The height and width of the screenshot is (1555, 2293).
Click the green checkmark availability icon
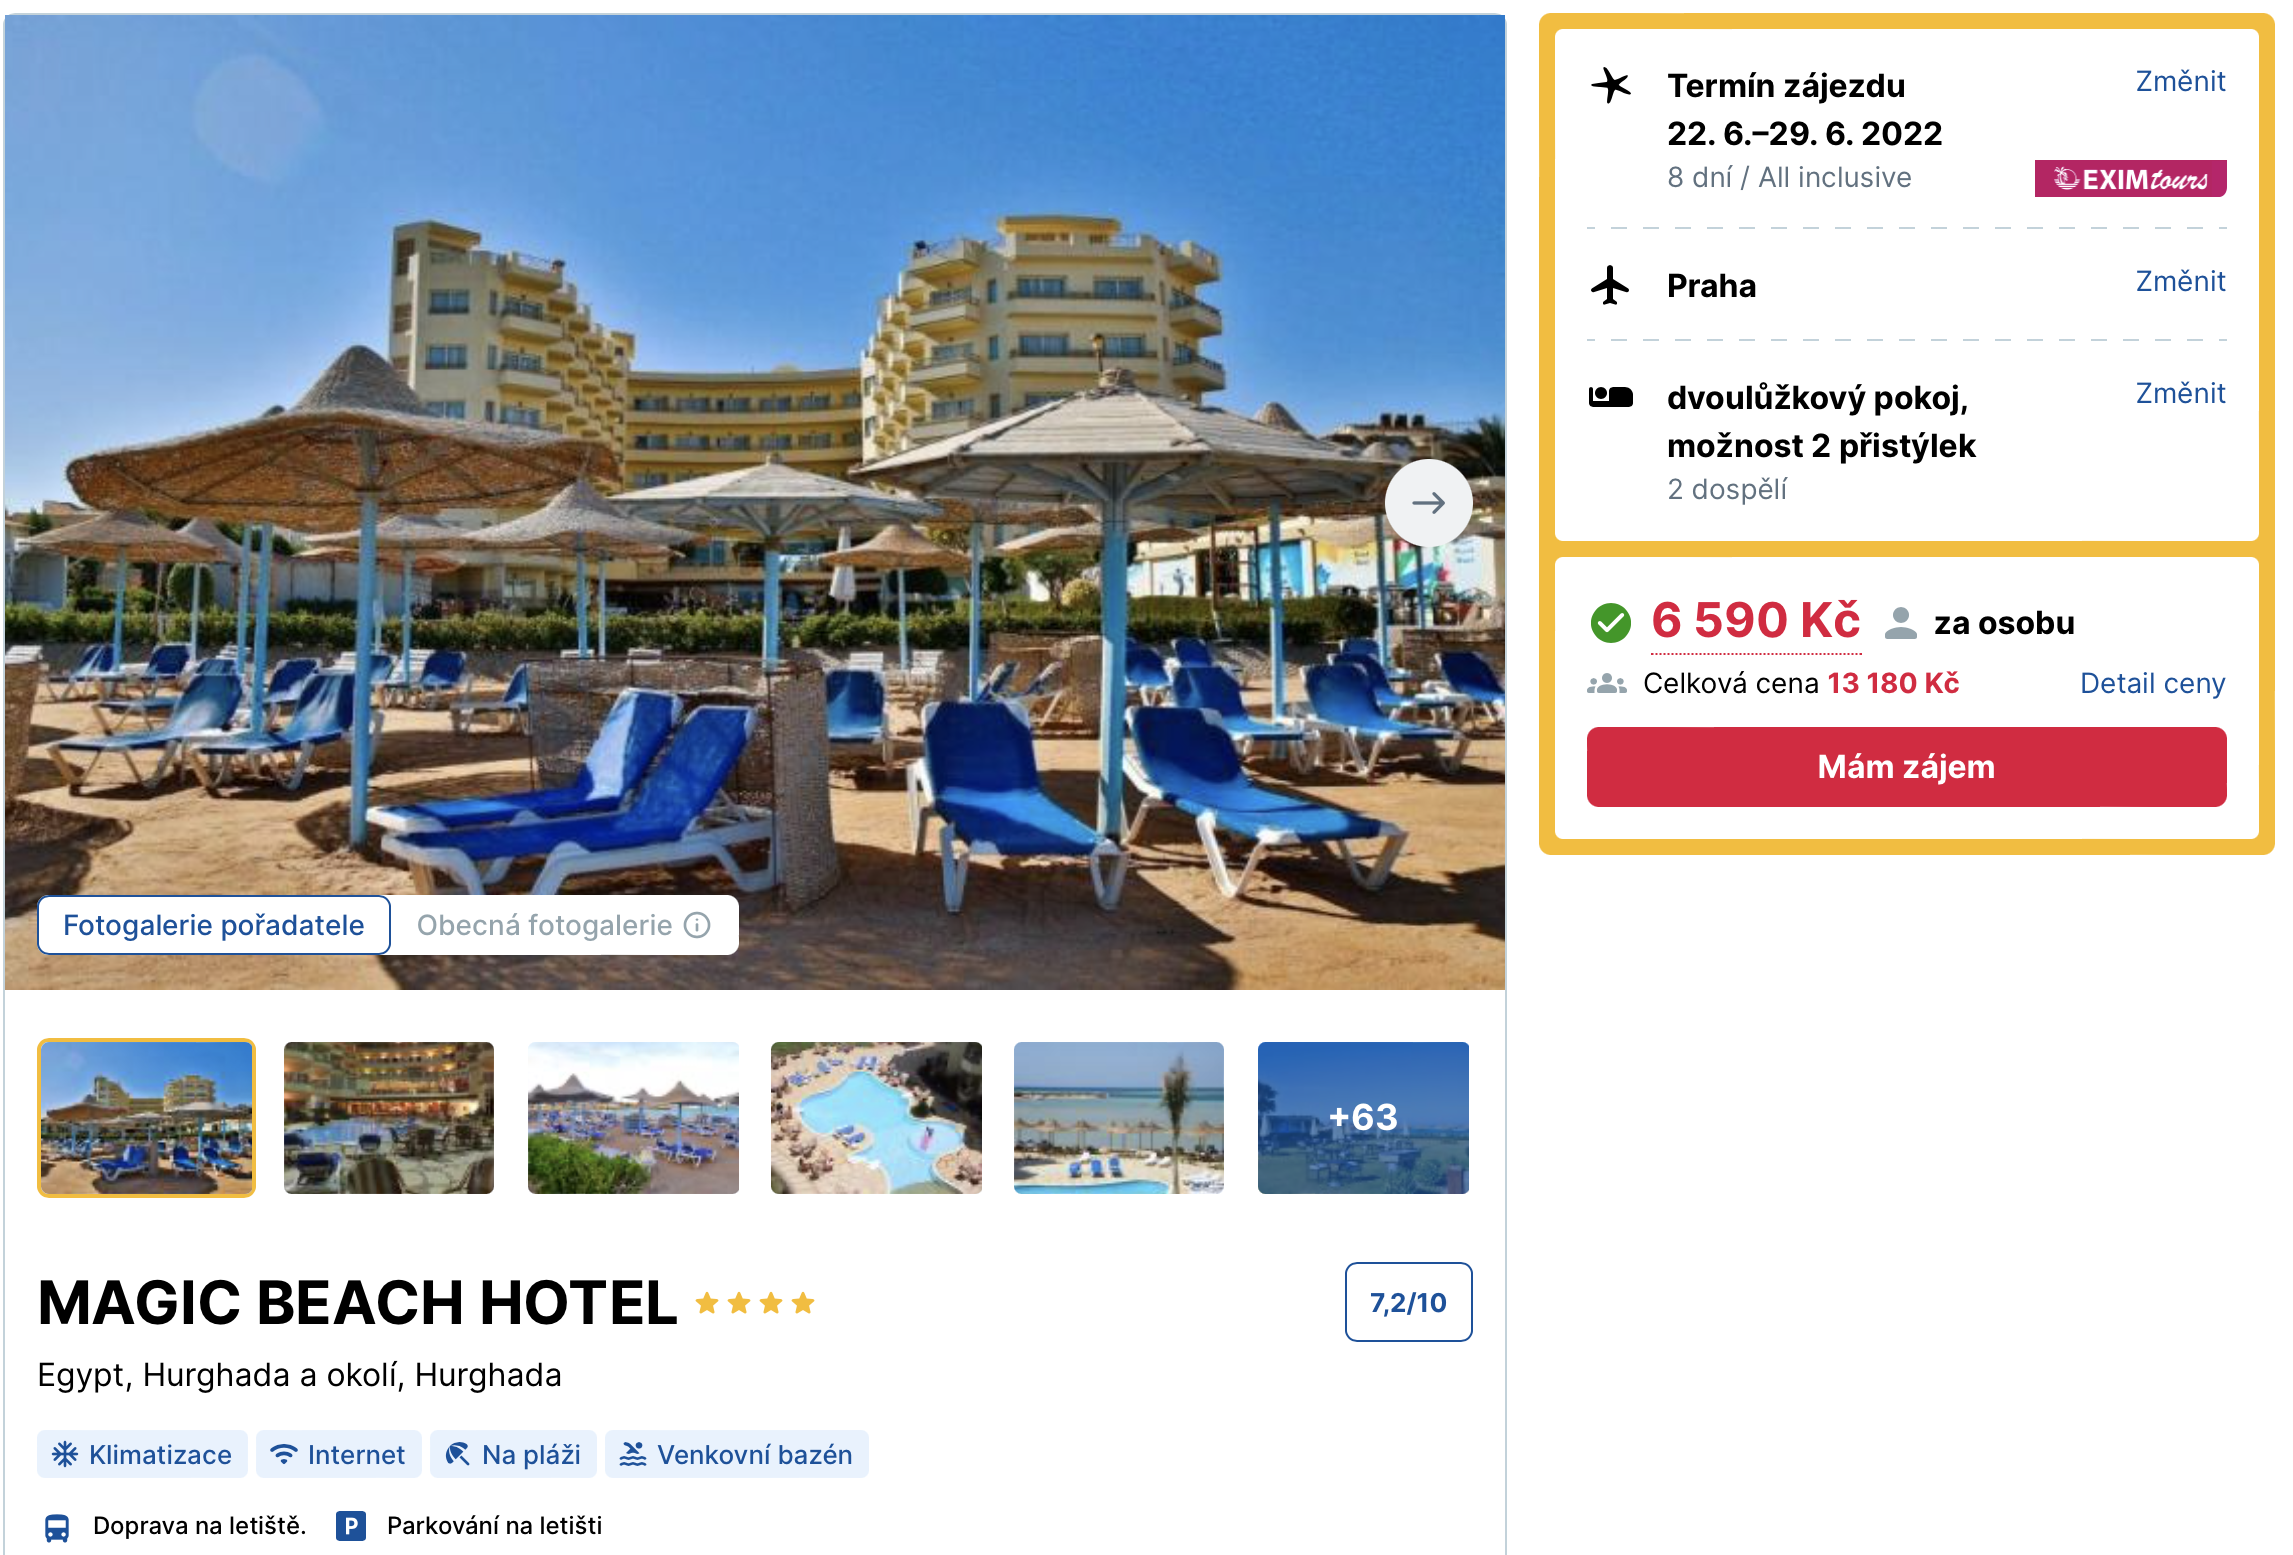tap(1610, 623)
